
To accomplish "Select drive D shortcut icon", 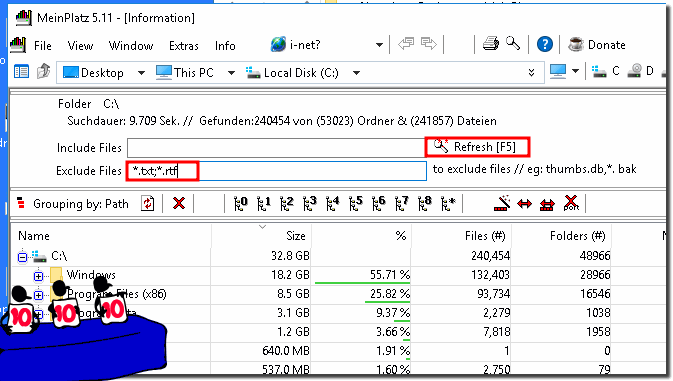I will 640,71.
